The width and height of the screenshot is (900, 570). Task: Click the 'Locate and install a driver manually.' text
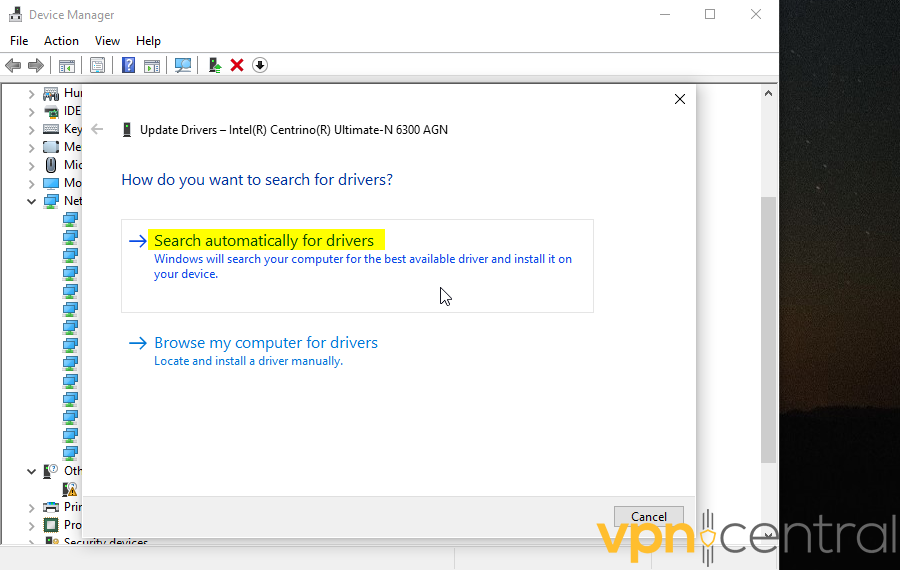249,361
